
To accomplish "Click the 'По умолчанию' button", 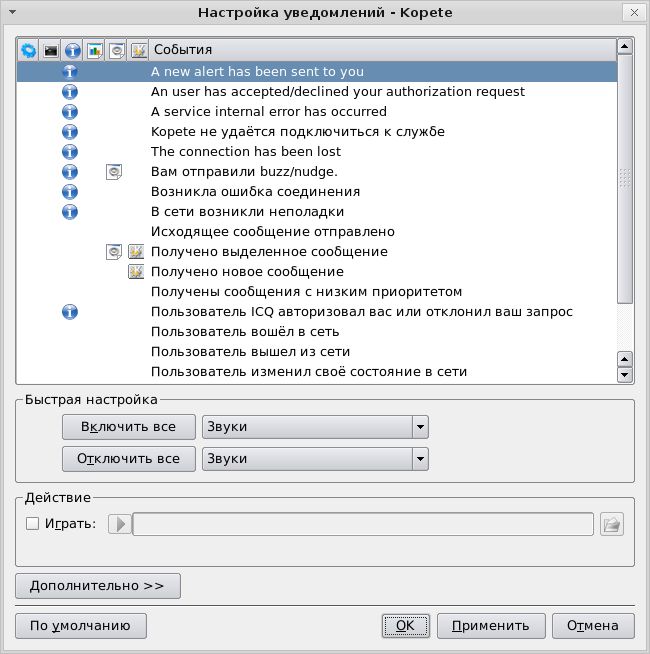I will (x=80, y=626).
